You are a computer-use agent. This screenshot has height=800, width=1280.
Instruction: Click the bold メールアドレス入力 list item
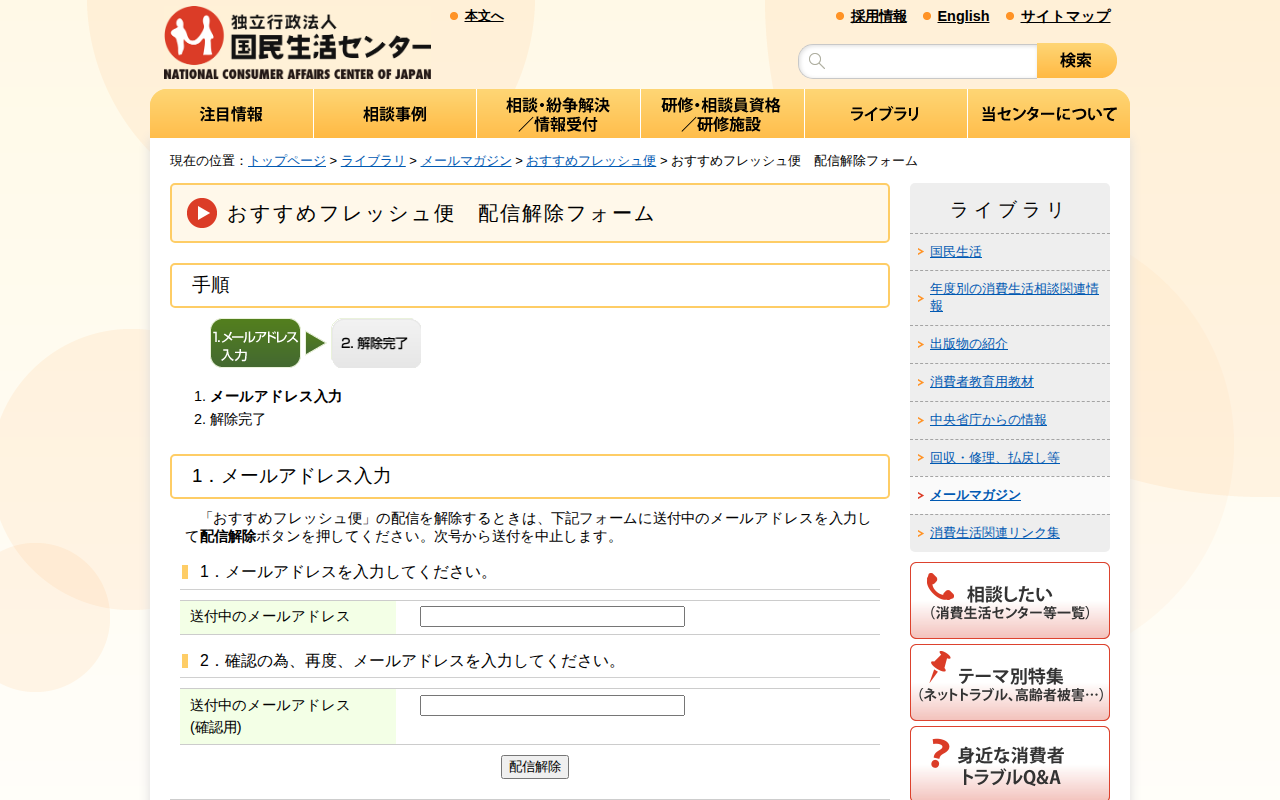276,396
